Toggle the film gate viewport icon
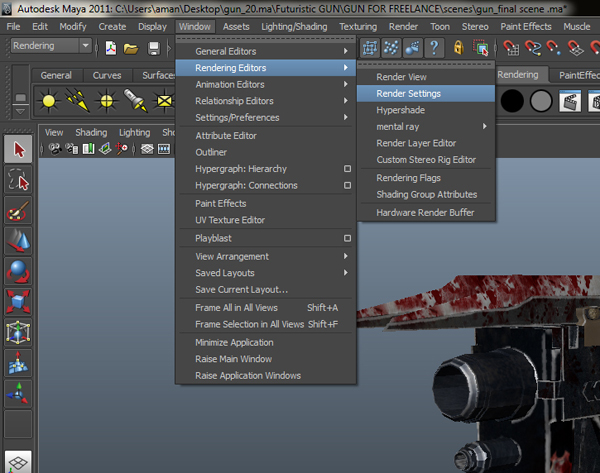Screen dimensions: 600x473 coord(164,149)
